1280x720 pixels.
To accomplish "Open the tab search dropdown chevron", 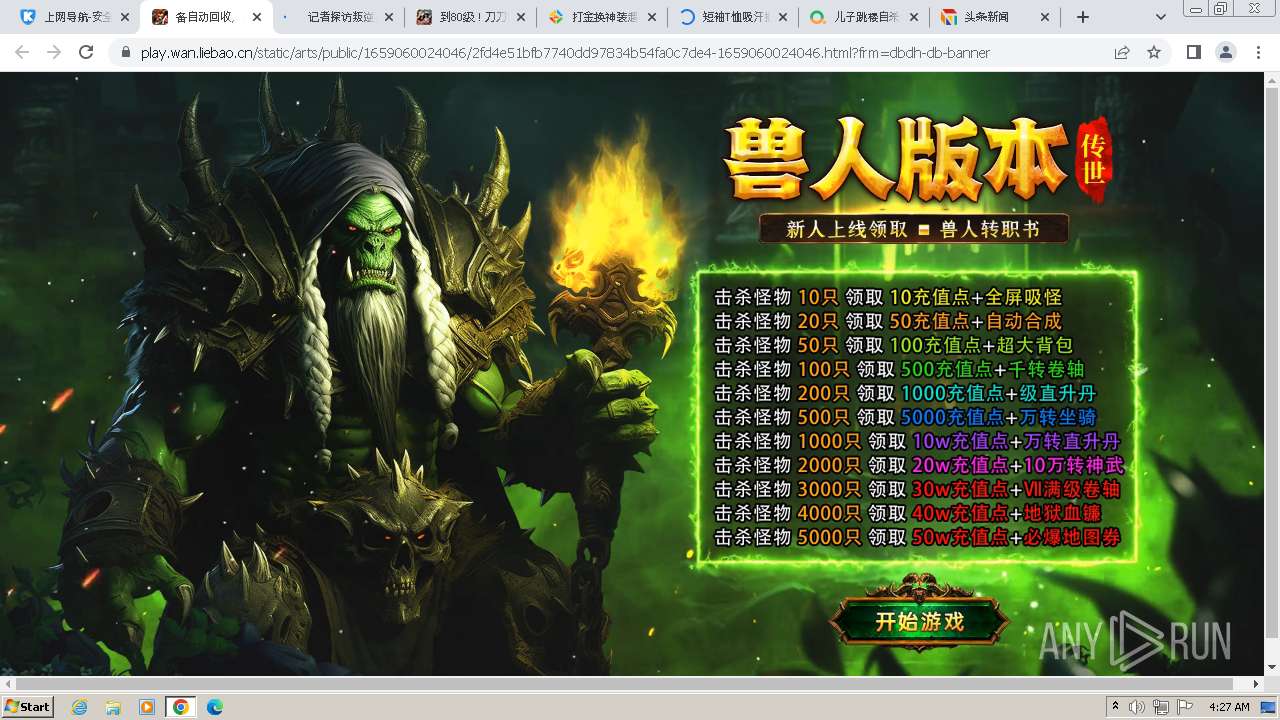I will (1160, 17).
